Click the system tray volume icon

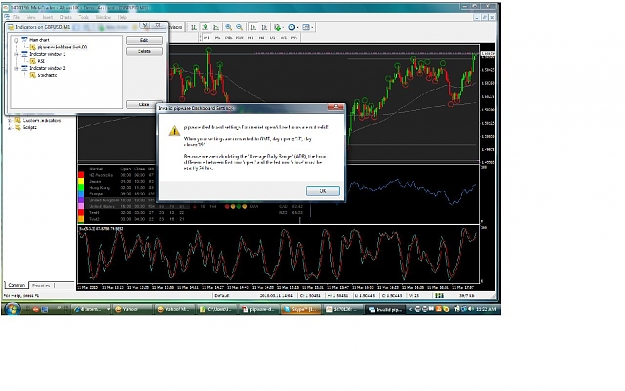[x=471, y=309]
